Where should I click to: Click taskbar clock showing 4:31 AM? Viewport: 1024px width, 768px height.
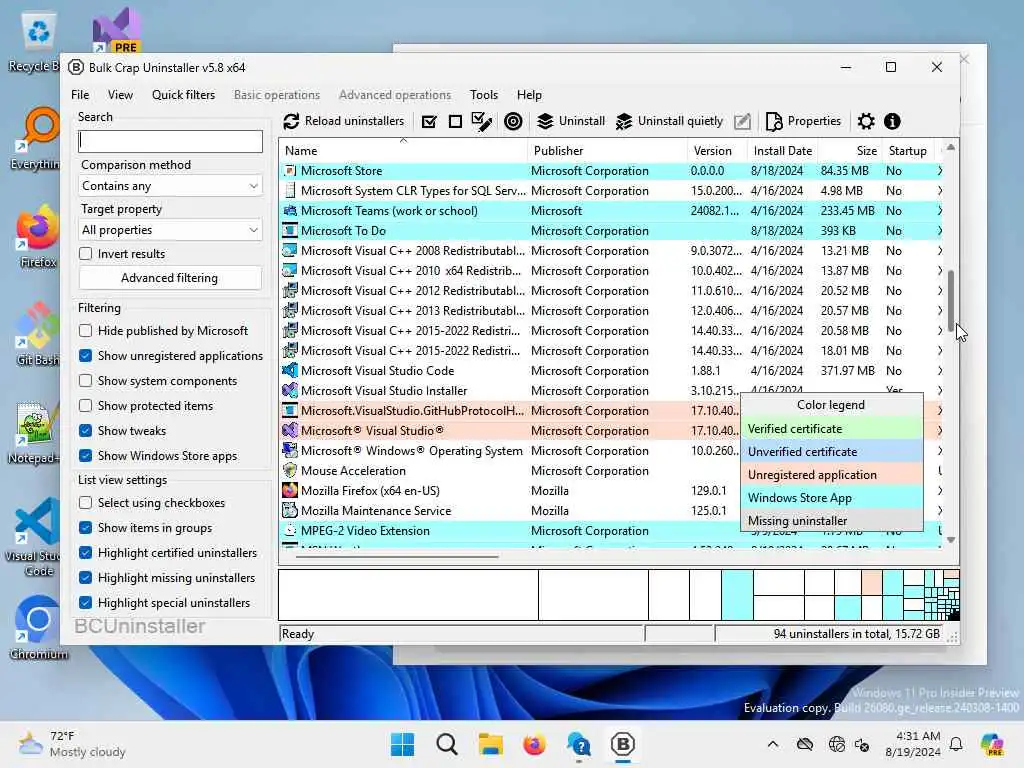[913, 744]
